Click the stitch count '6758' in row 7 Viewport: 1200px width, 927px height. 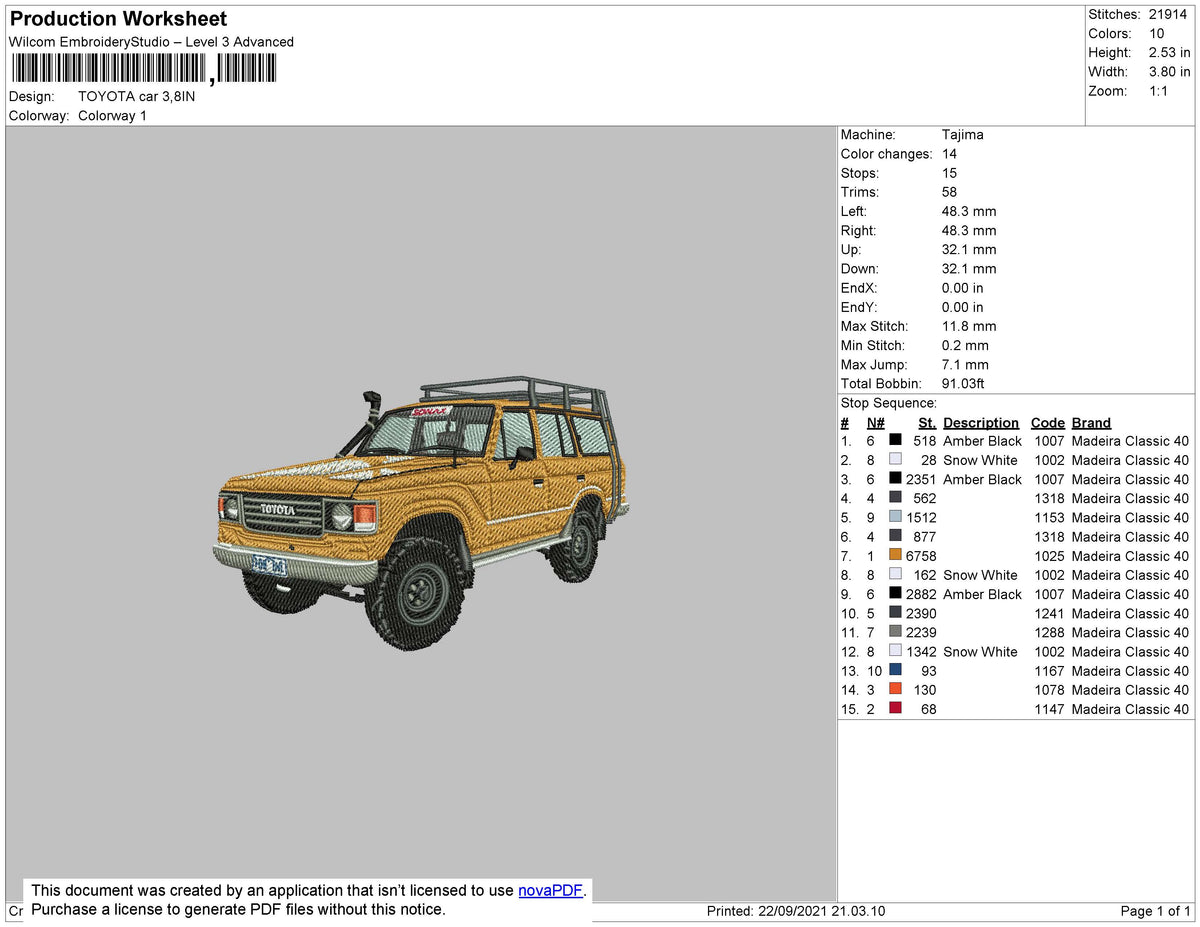[921, 556]
